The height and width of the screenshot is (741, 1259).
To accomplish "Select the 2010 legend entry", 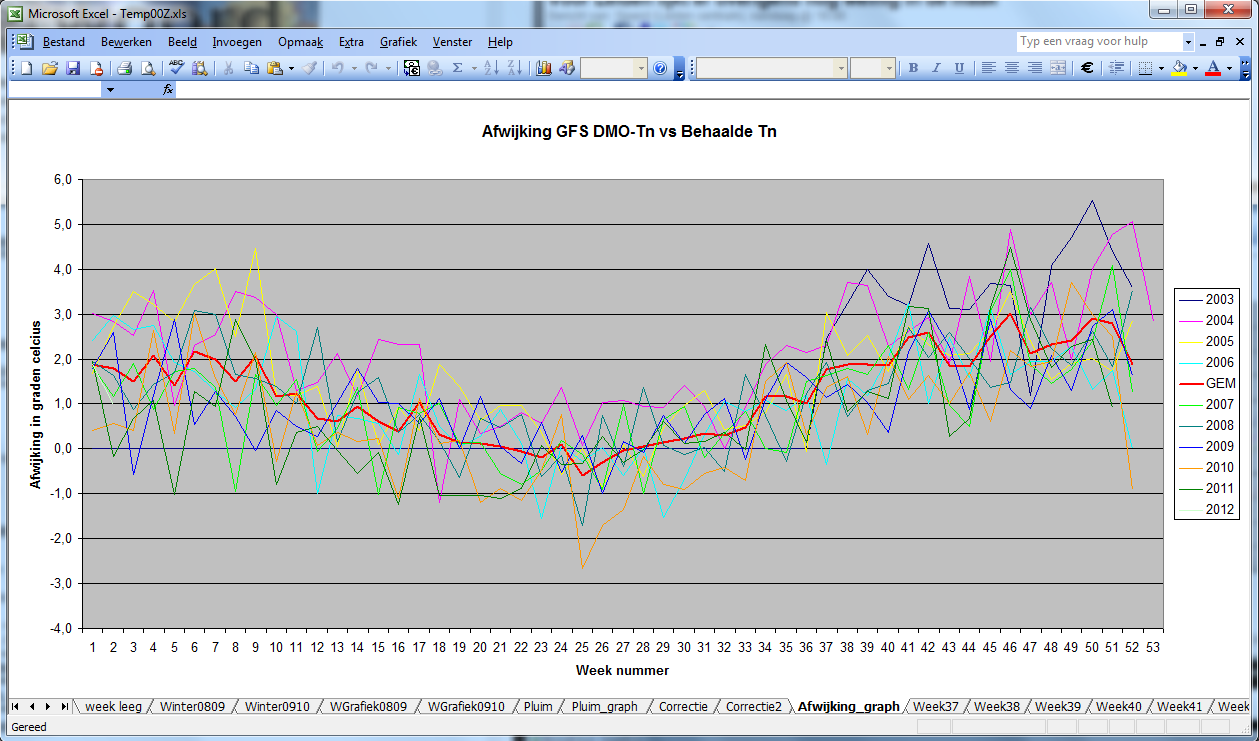I will tap(1208, 467).
